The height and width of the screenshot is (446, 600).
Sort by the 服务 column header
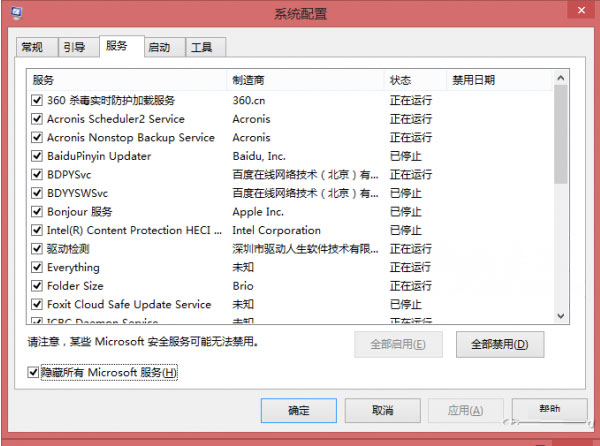[127, 80]
